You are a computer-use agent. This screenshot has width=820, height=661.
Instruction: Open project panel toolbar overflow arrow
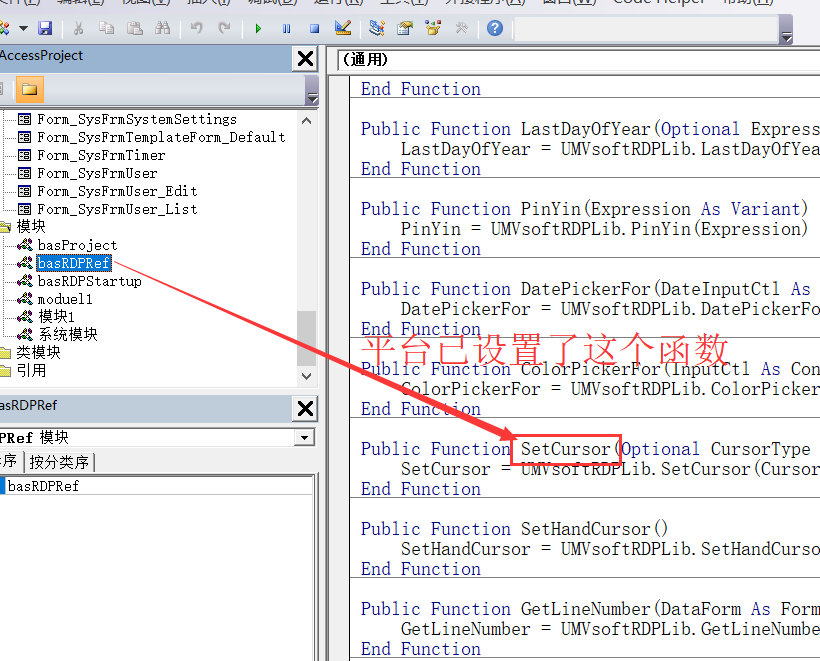click(312, 97)
